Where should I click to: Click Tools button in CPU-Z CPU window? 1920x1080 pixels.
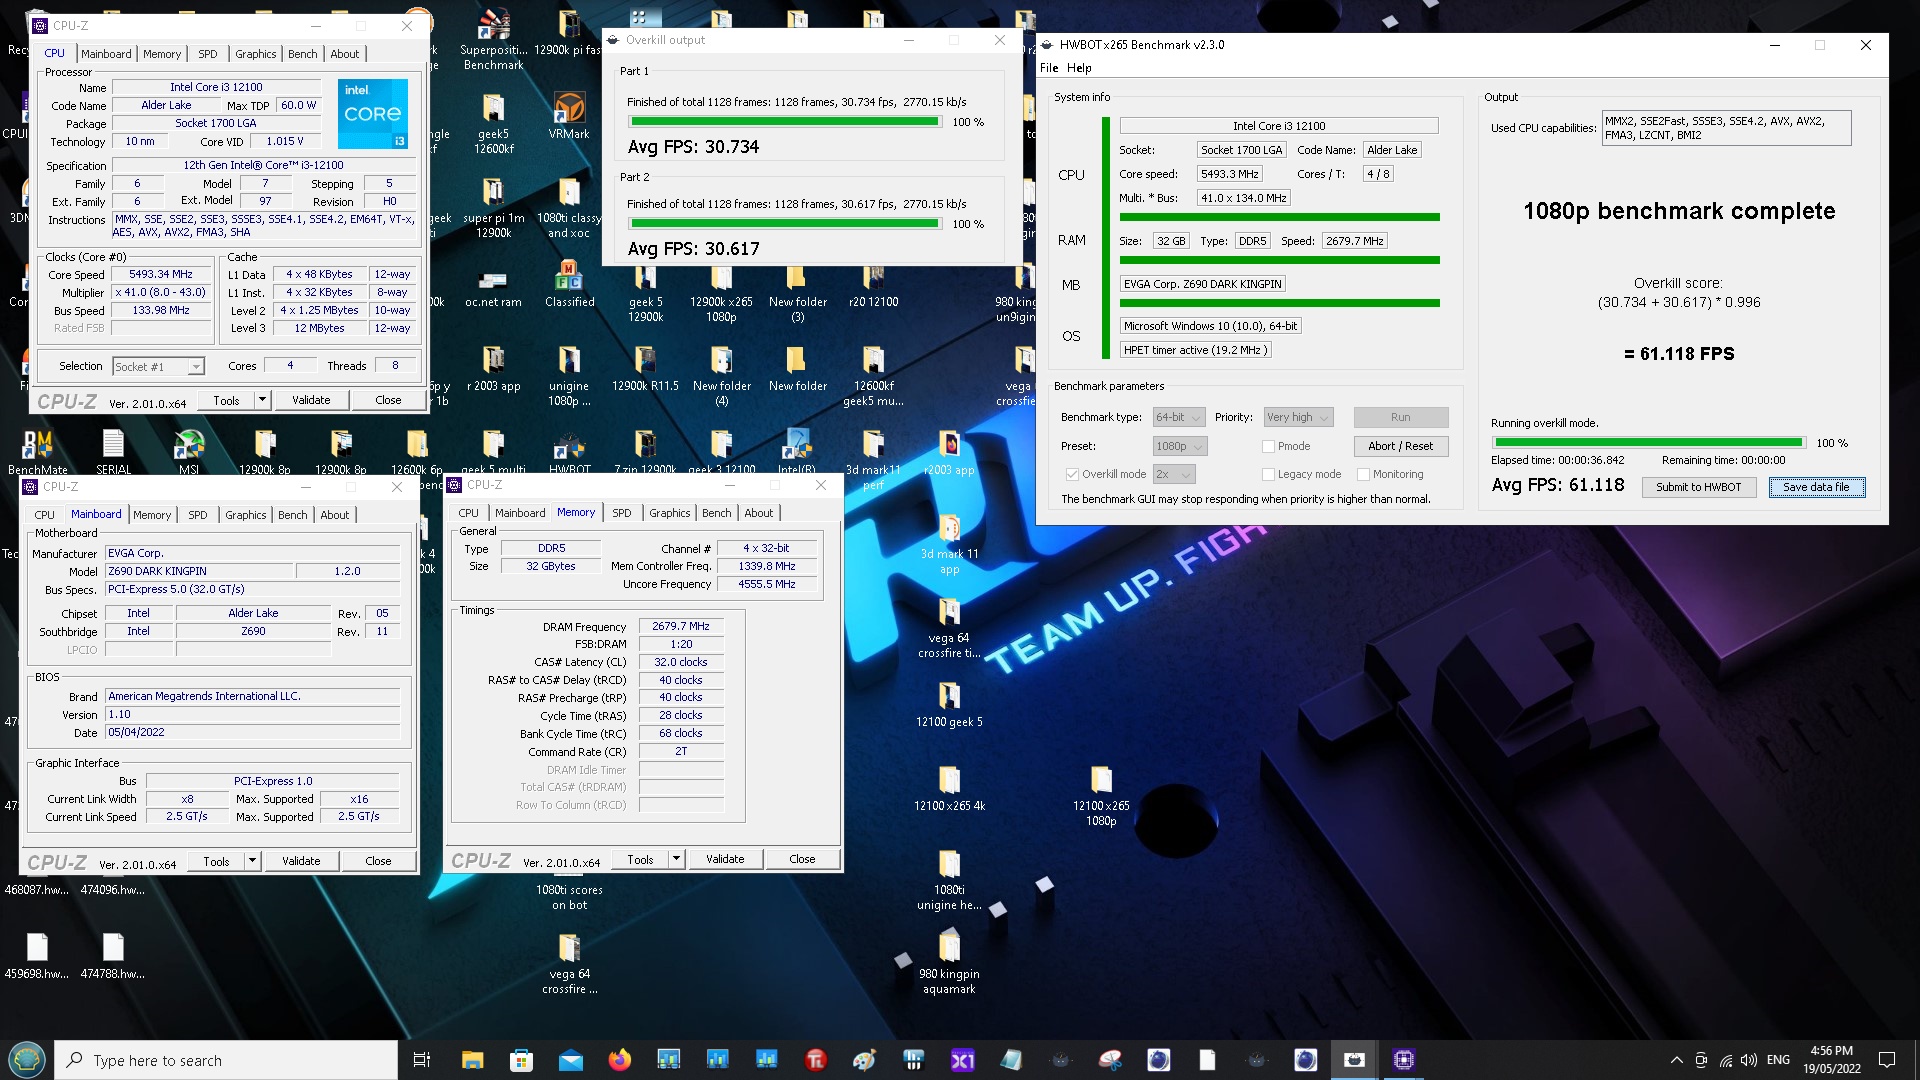coord(227,400)
